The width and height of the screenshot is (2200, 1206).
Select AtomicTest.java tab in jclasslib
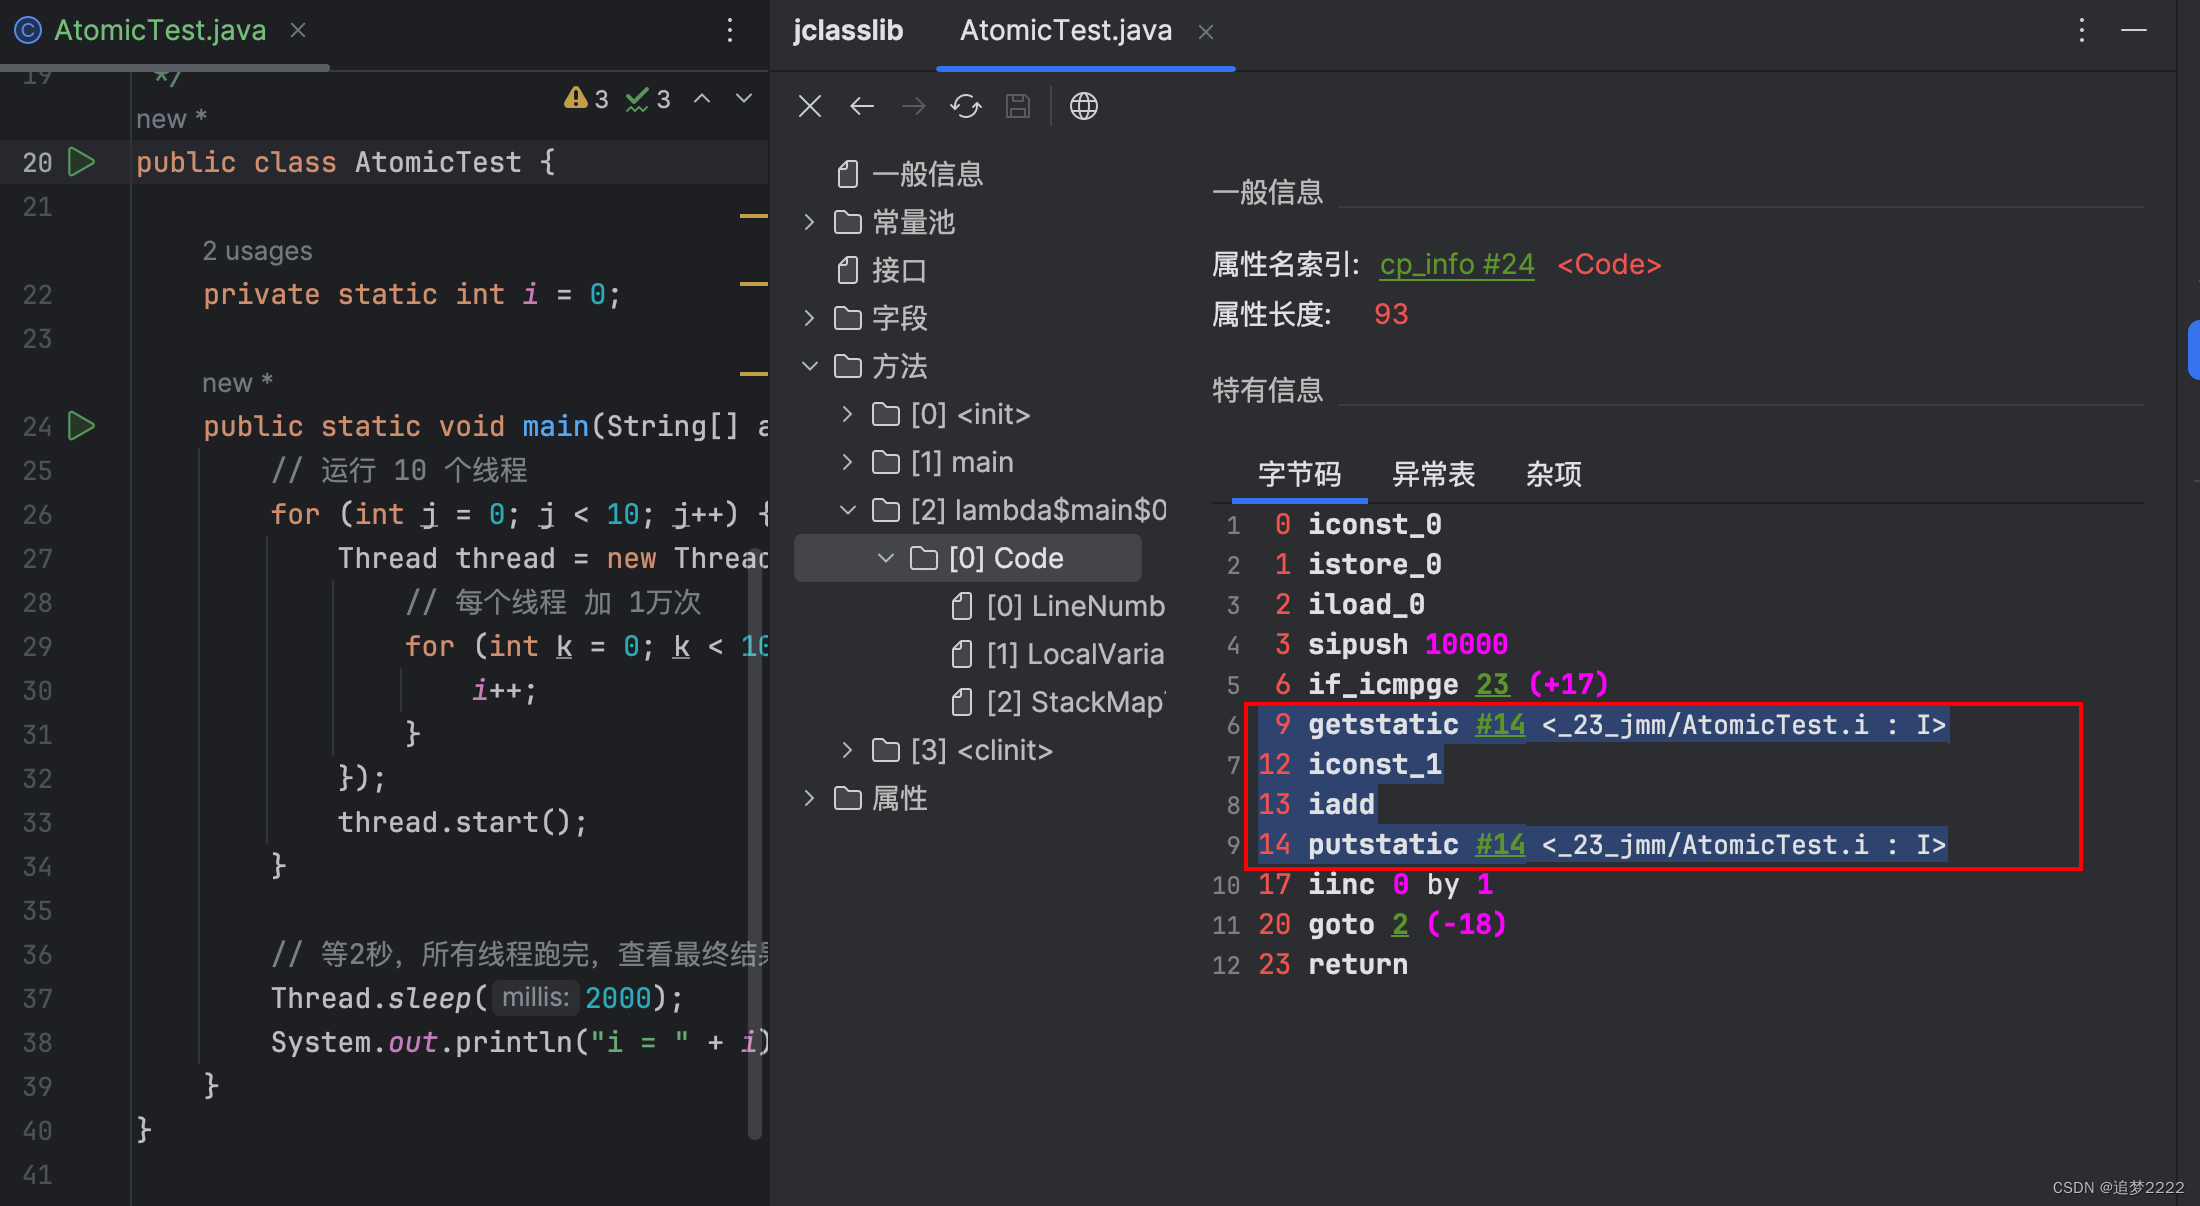(1066, 30)
